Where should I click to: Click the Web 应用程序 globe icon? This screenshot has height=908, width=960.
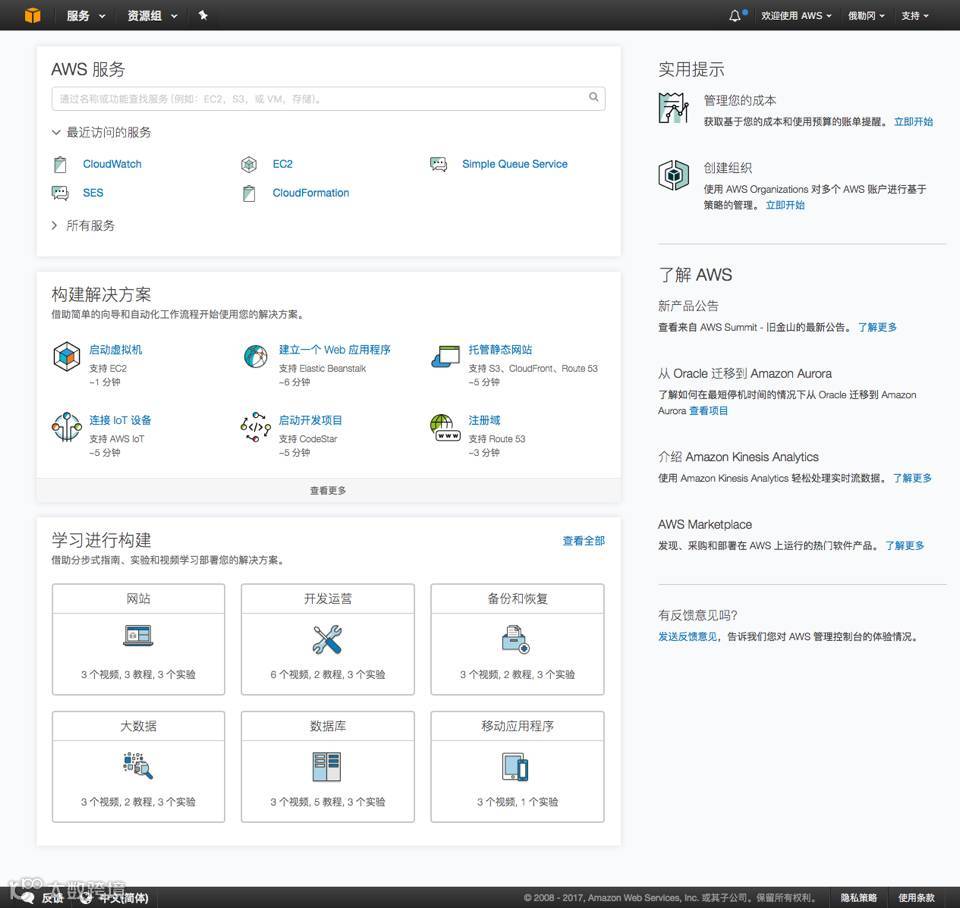pos(255,356)
